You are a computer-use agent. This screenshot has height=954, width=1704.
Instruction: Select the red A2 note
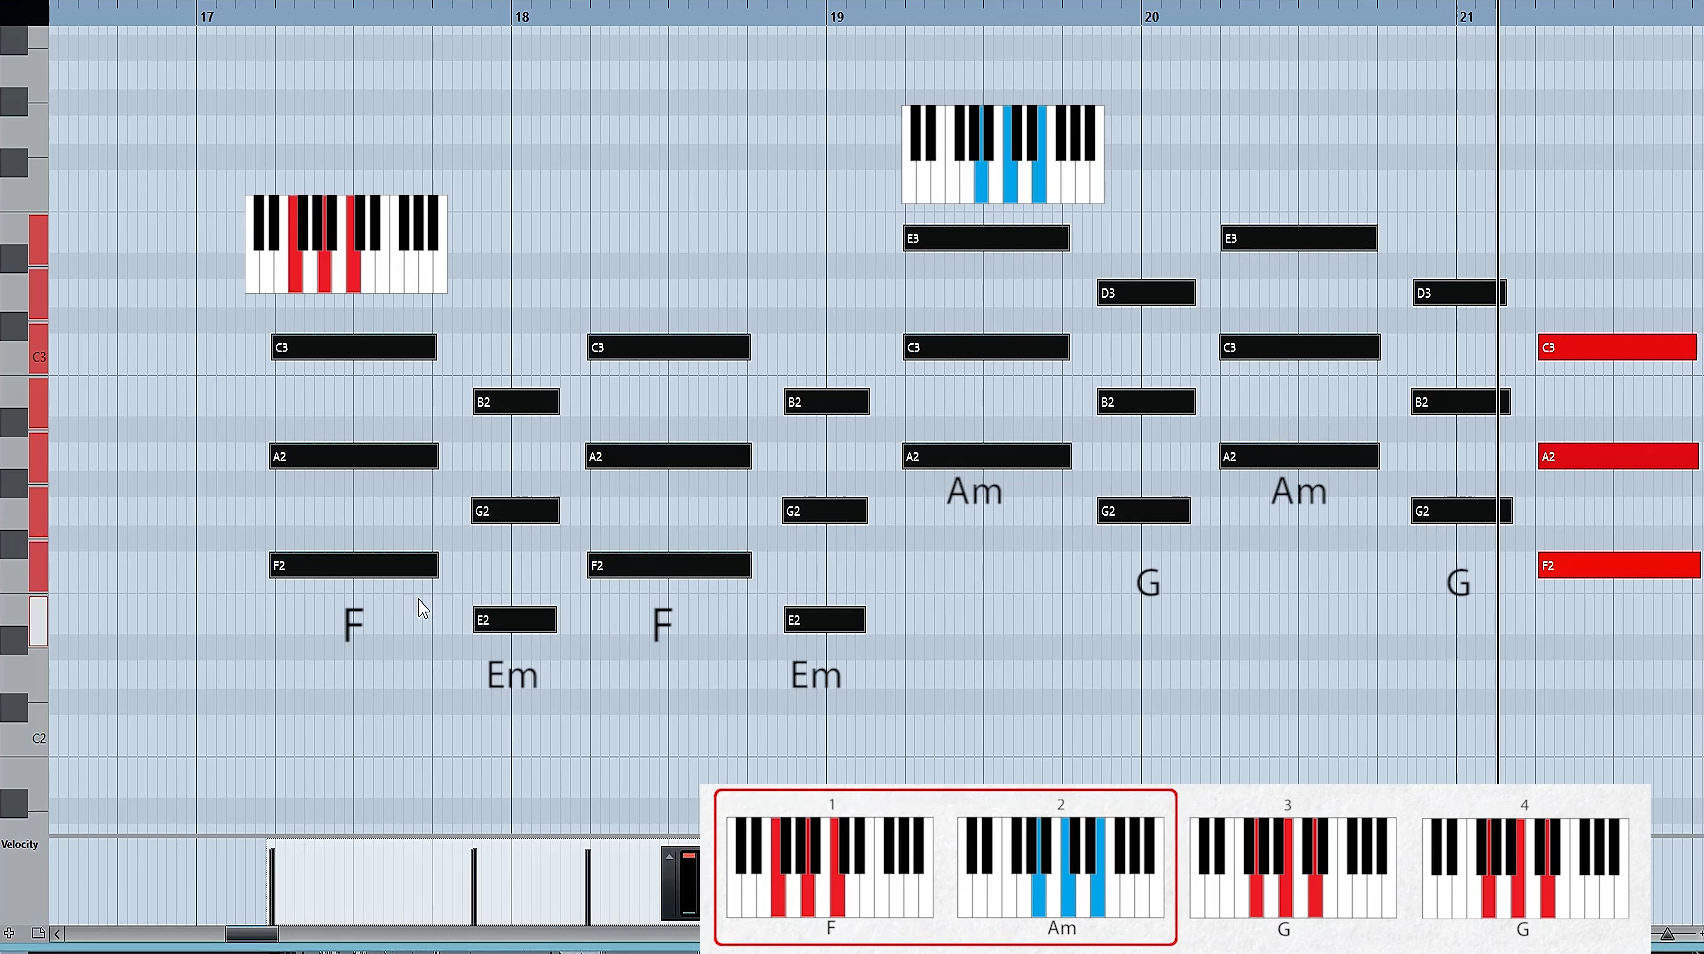(1617, 456)
